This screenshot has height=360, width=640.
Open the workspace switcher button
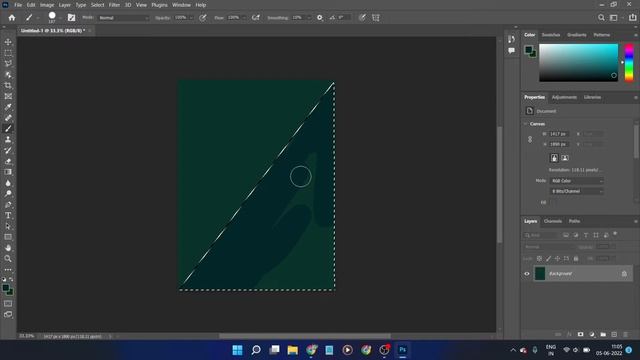613,18
